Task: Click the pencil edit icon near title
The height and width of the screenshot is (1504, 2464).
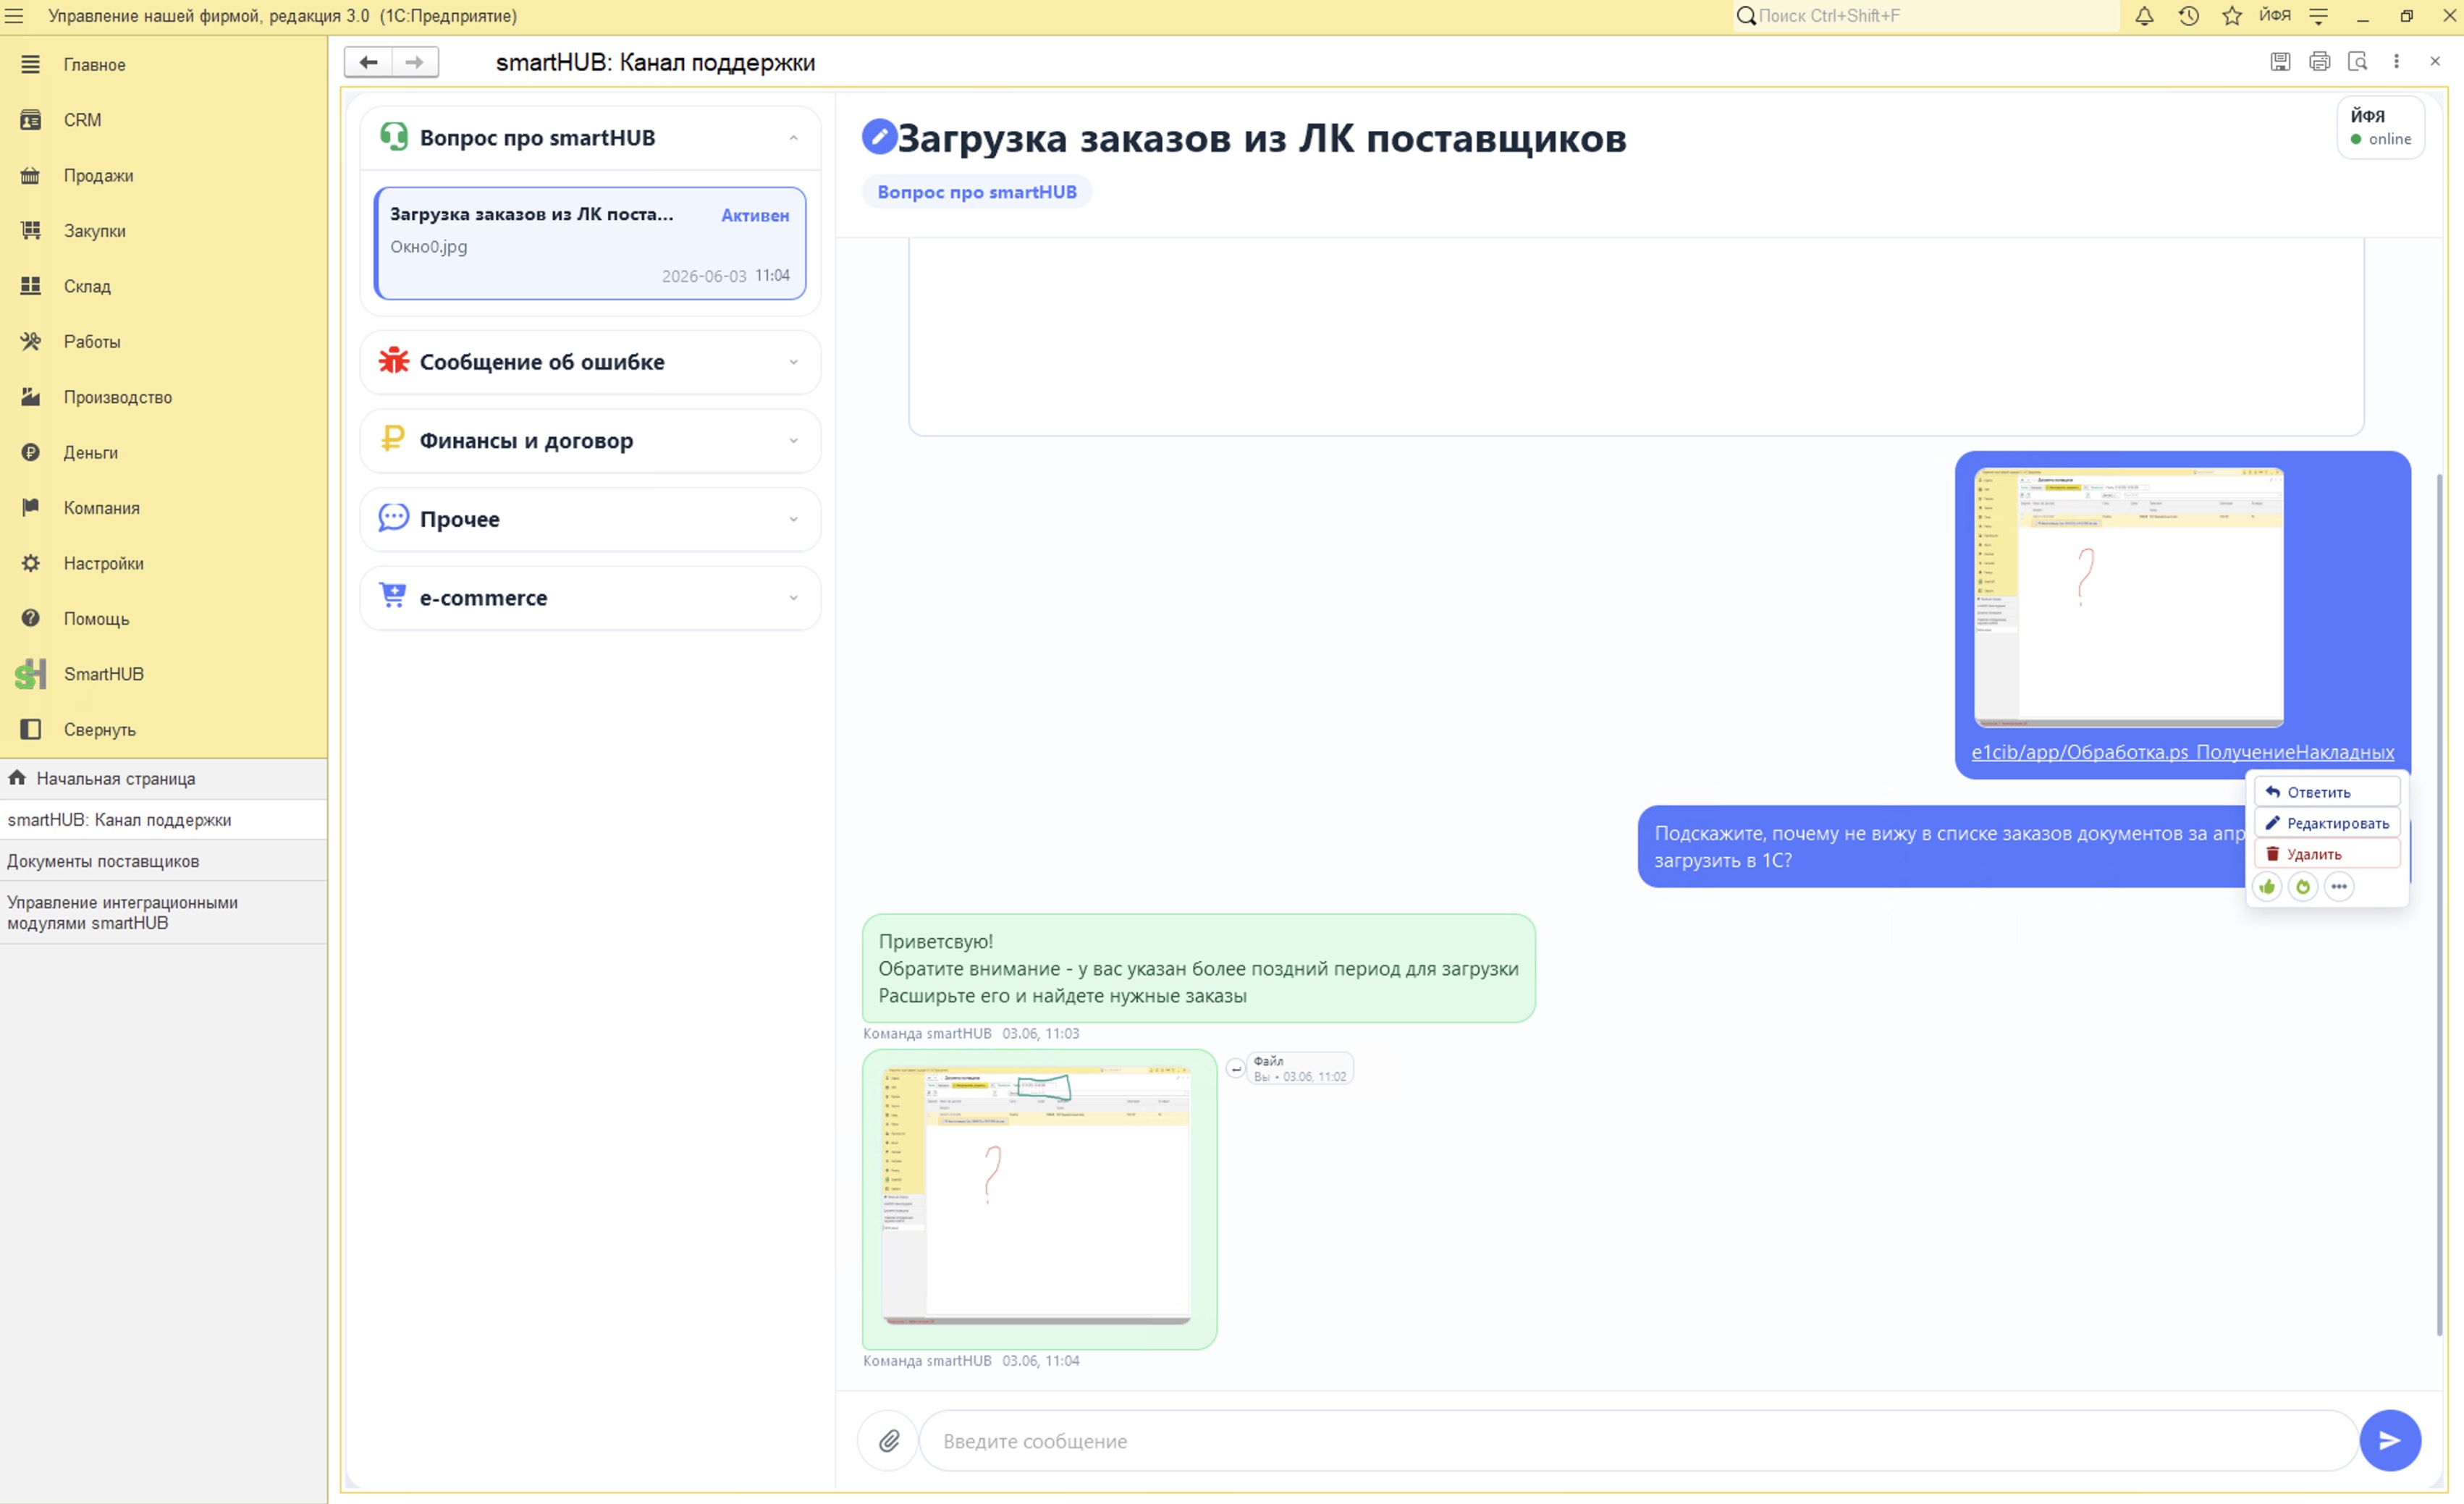Action: 879,137
